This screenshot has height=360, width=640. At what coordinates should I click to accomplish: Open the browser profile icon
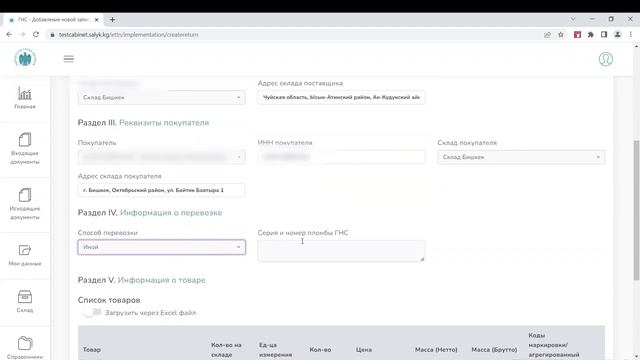(618, 35)
